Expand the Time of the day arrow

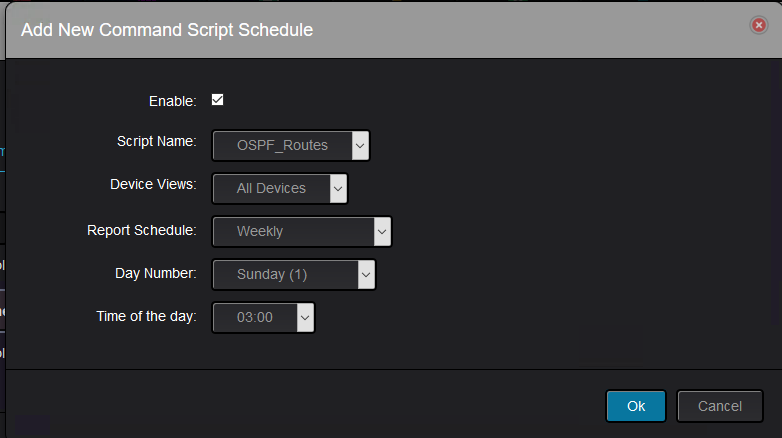[305, 317]
